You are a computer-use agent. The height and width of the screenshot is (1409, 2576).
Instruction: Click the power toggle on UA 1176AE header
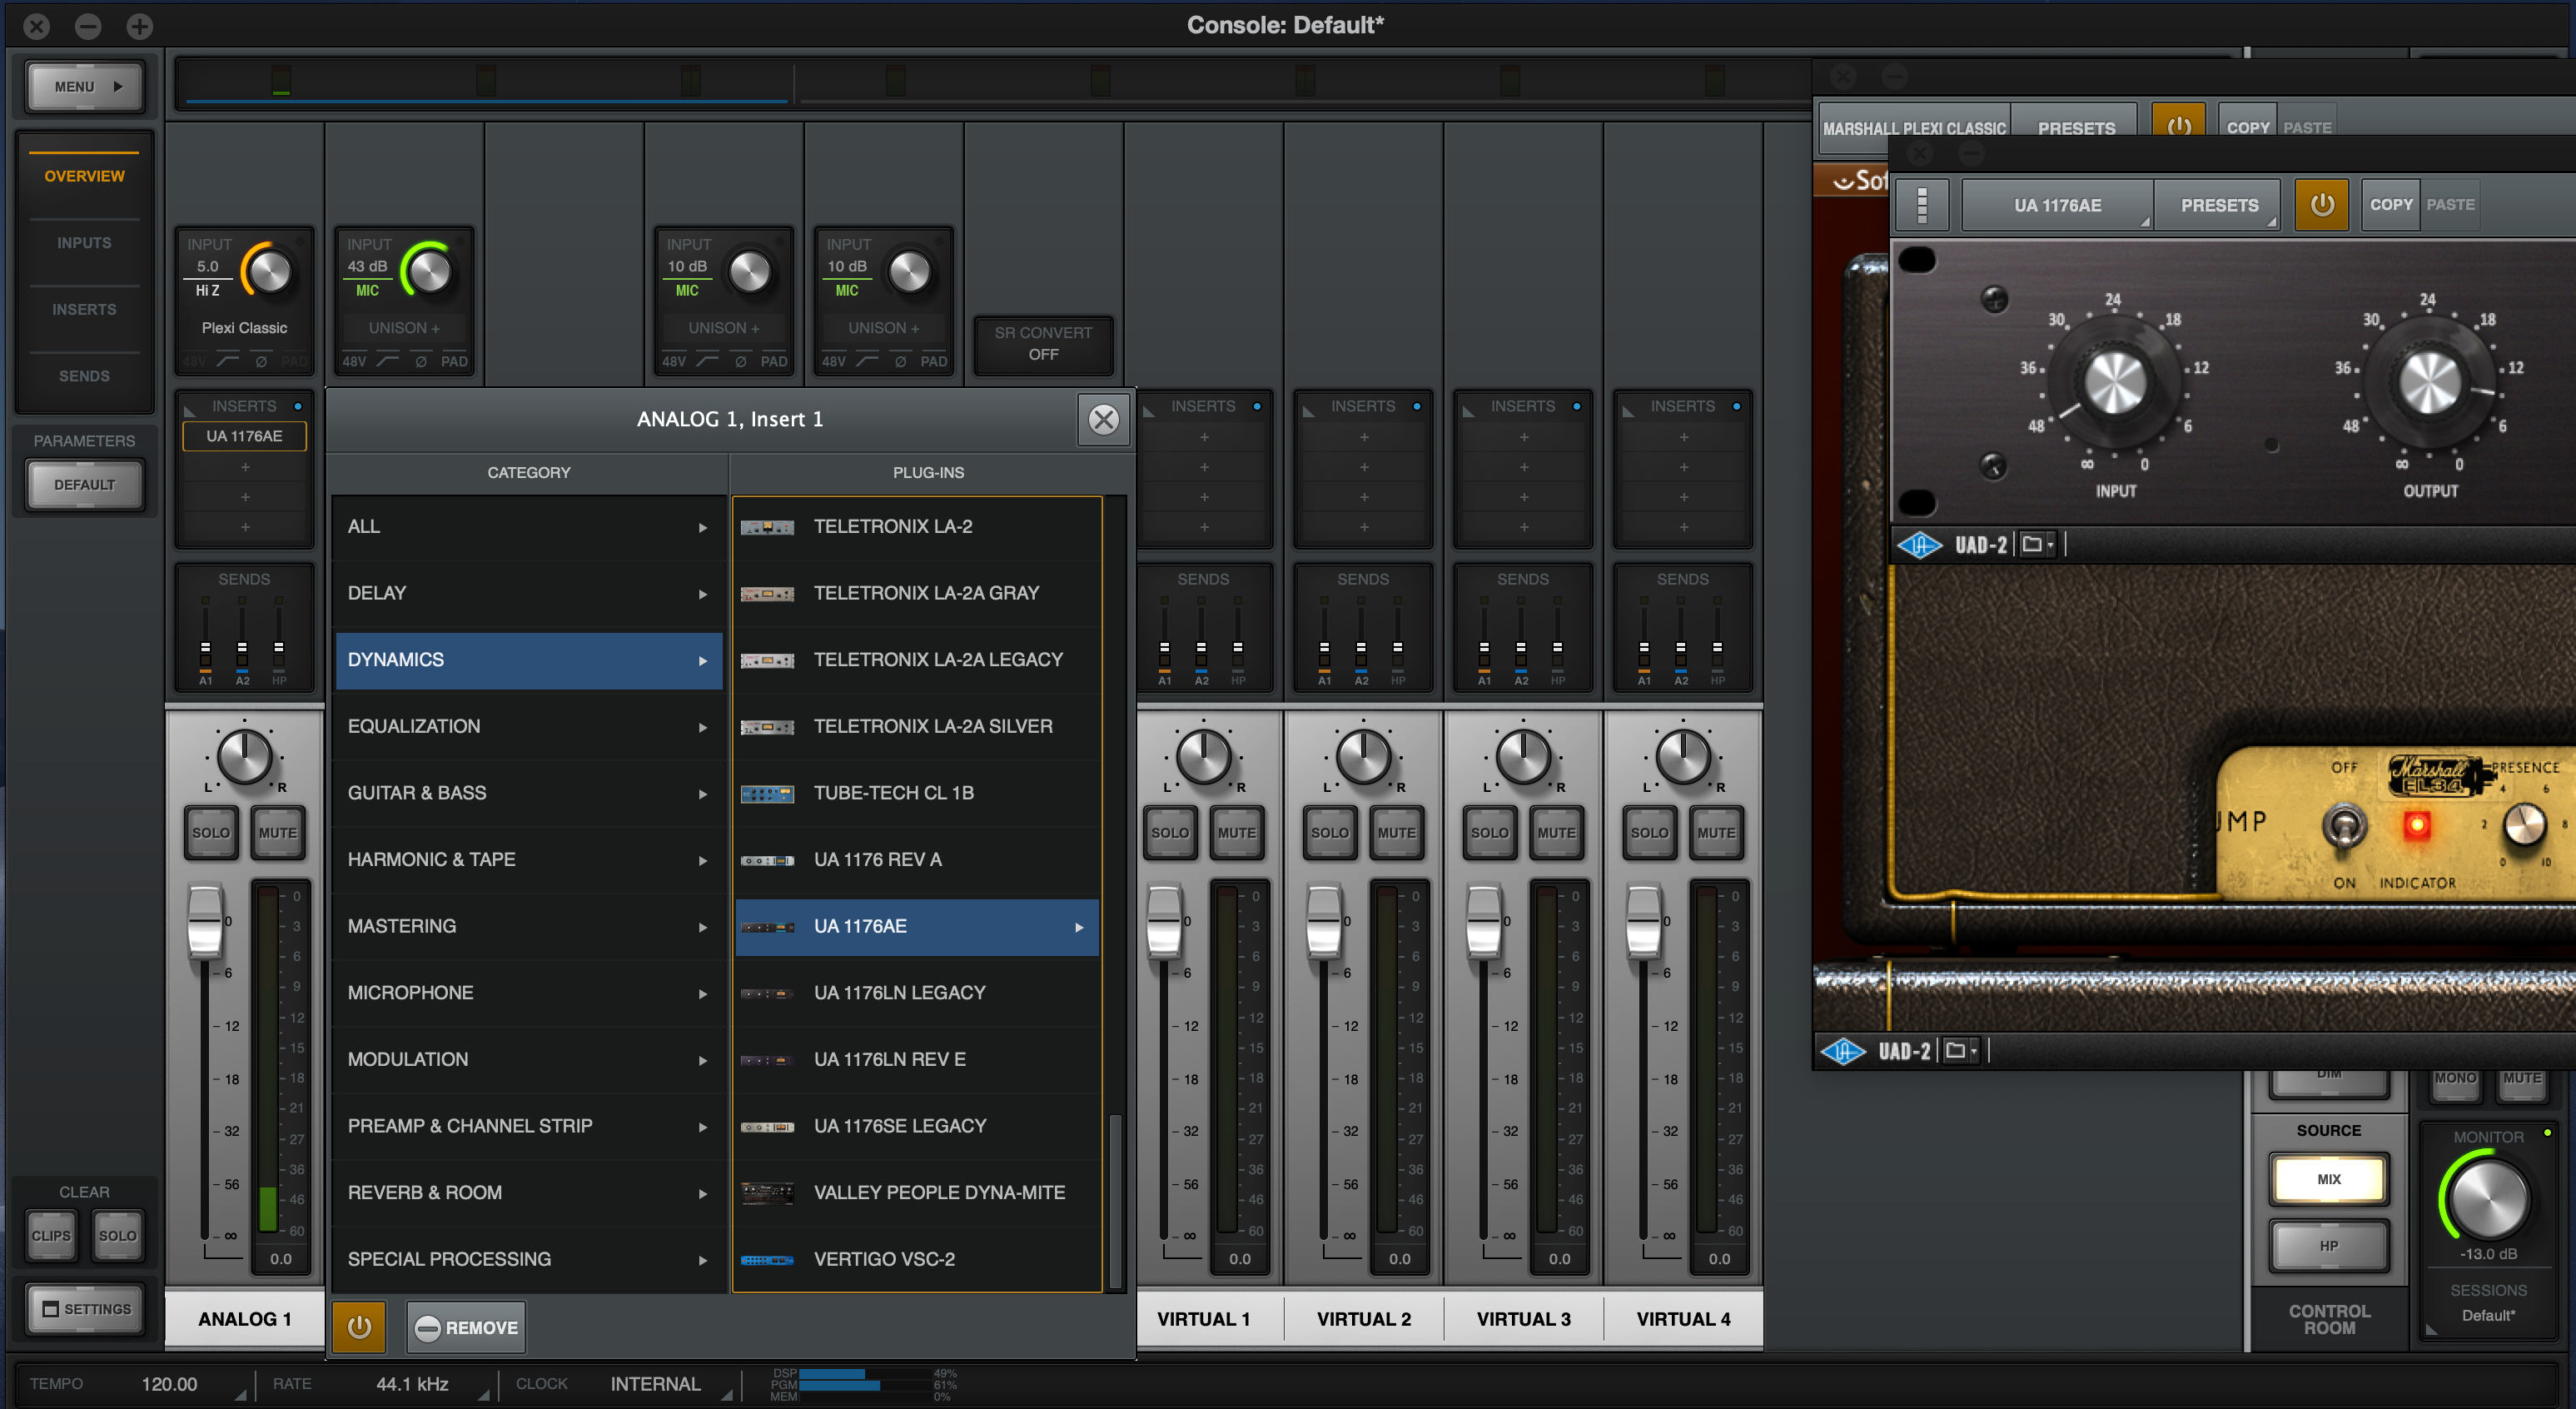point(2325,207)
